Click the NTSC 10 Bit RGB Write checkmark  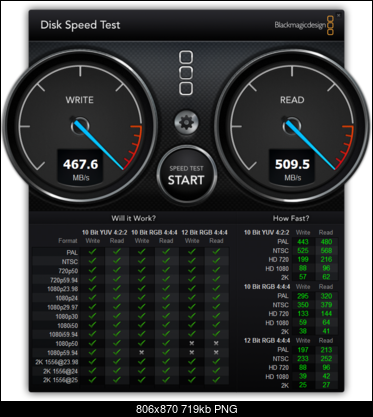142,261
